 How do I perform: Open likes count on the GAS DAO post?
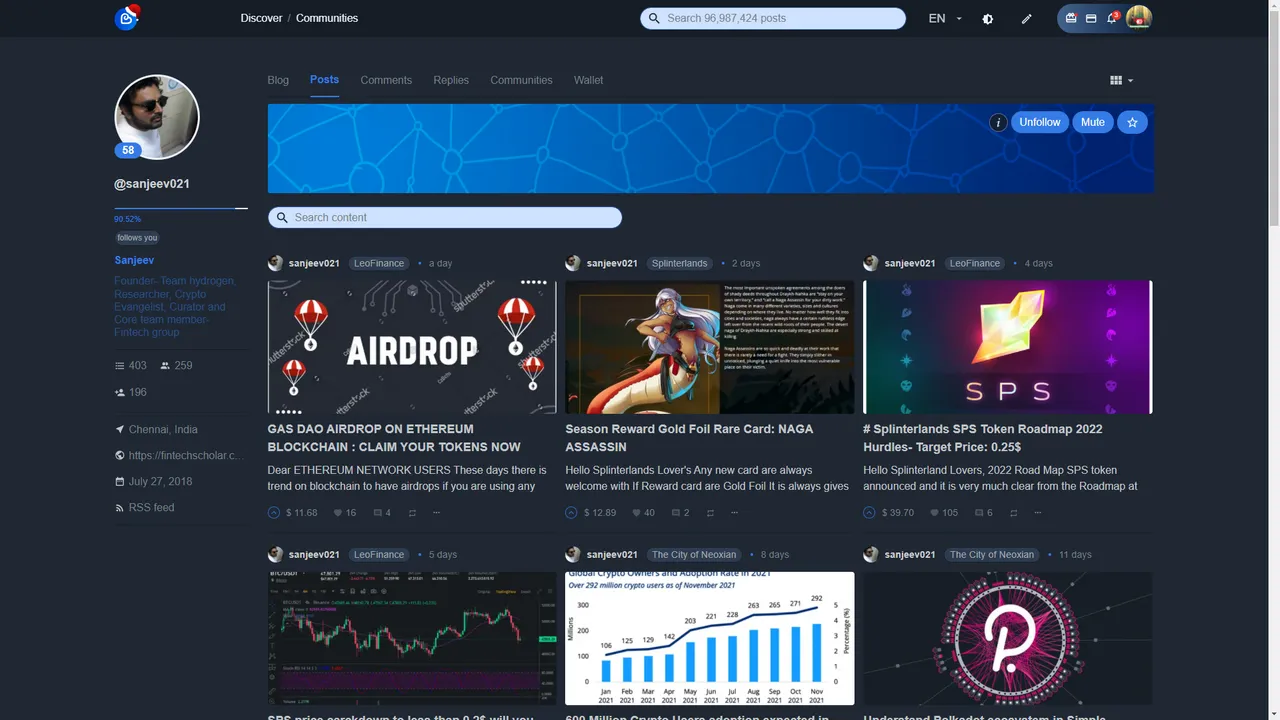[x=343, y=512]
